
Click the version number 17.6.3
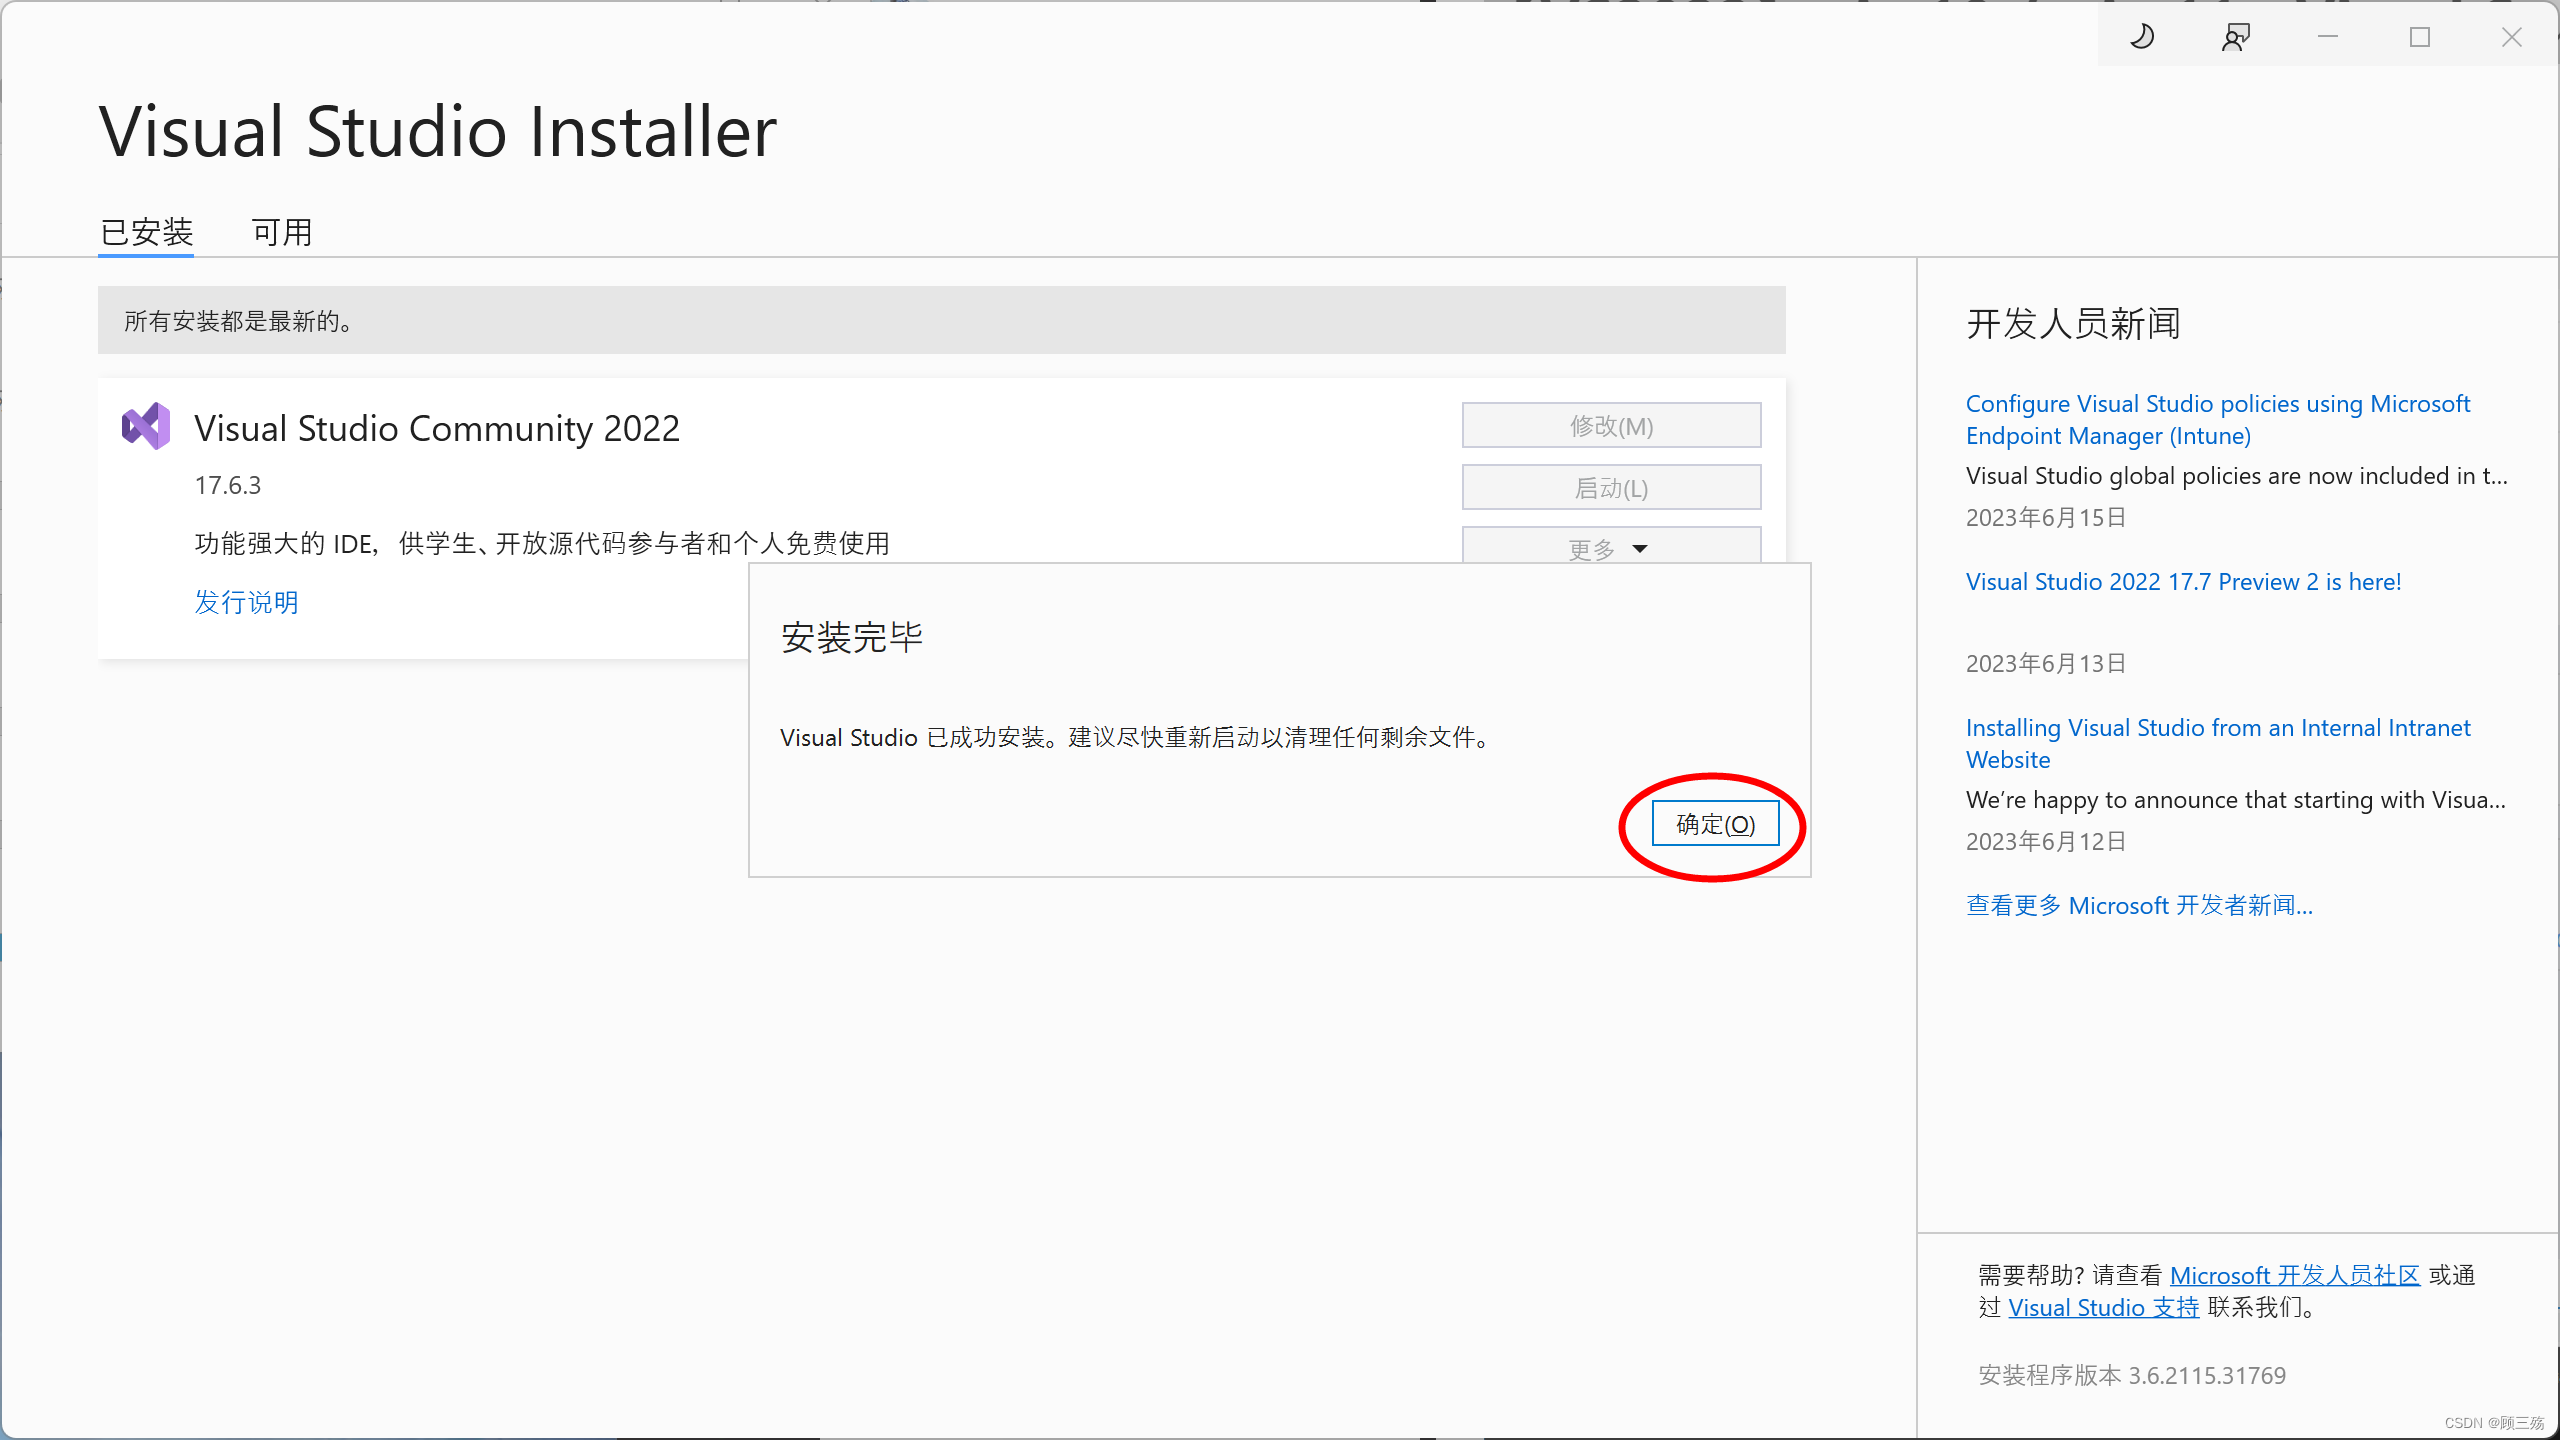coord(228,486)
